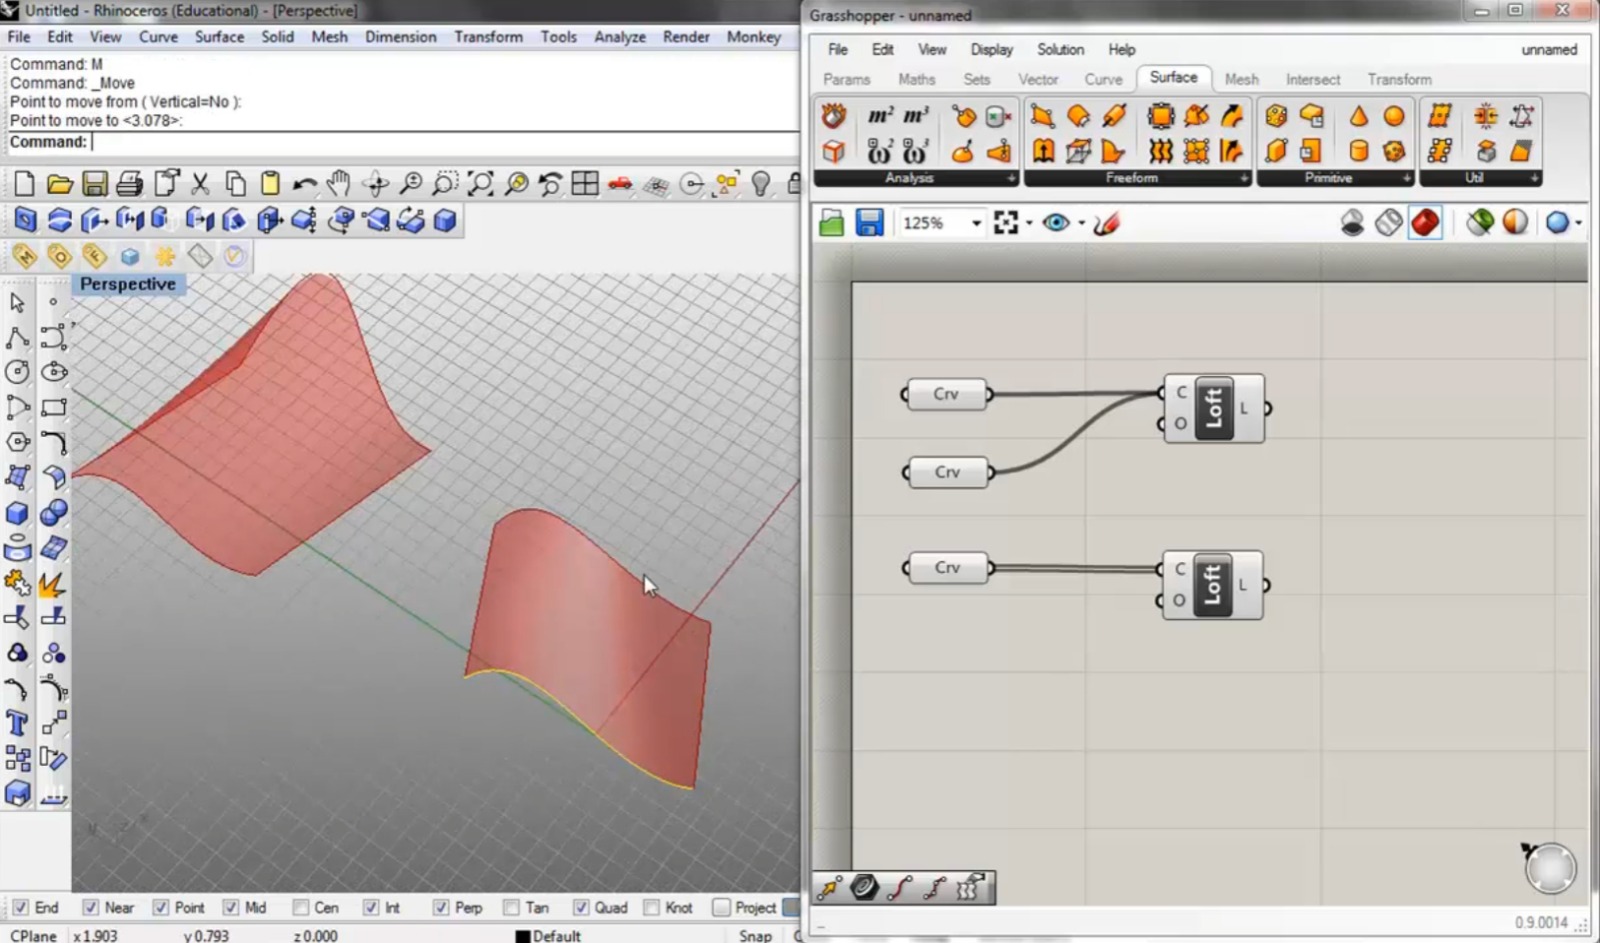Open a file in Grasshopper canvas toolbar
The width and height of the screenshot is (1600, 943).
coord(831,222)
